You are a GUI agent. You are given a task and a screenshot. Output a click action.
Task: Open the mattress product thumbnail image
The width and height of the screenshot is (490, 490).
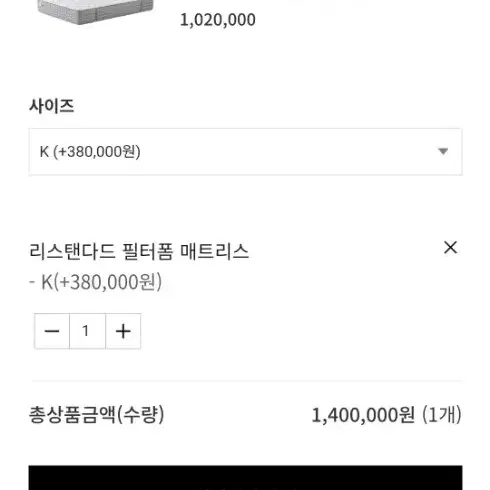click(x=95, y=12)
